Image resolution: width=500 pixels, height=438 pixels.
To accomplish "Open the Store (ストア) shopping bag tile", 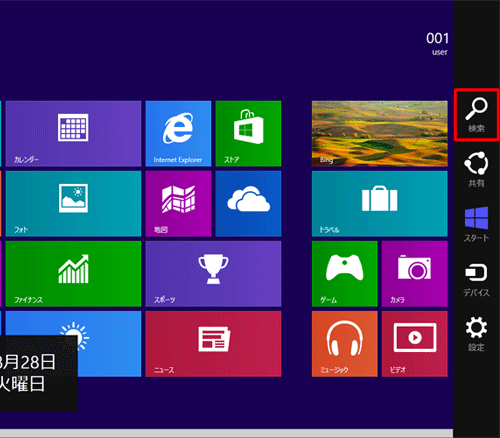I will click(x=248, y=133).
